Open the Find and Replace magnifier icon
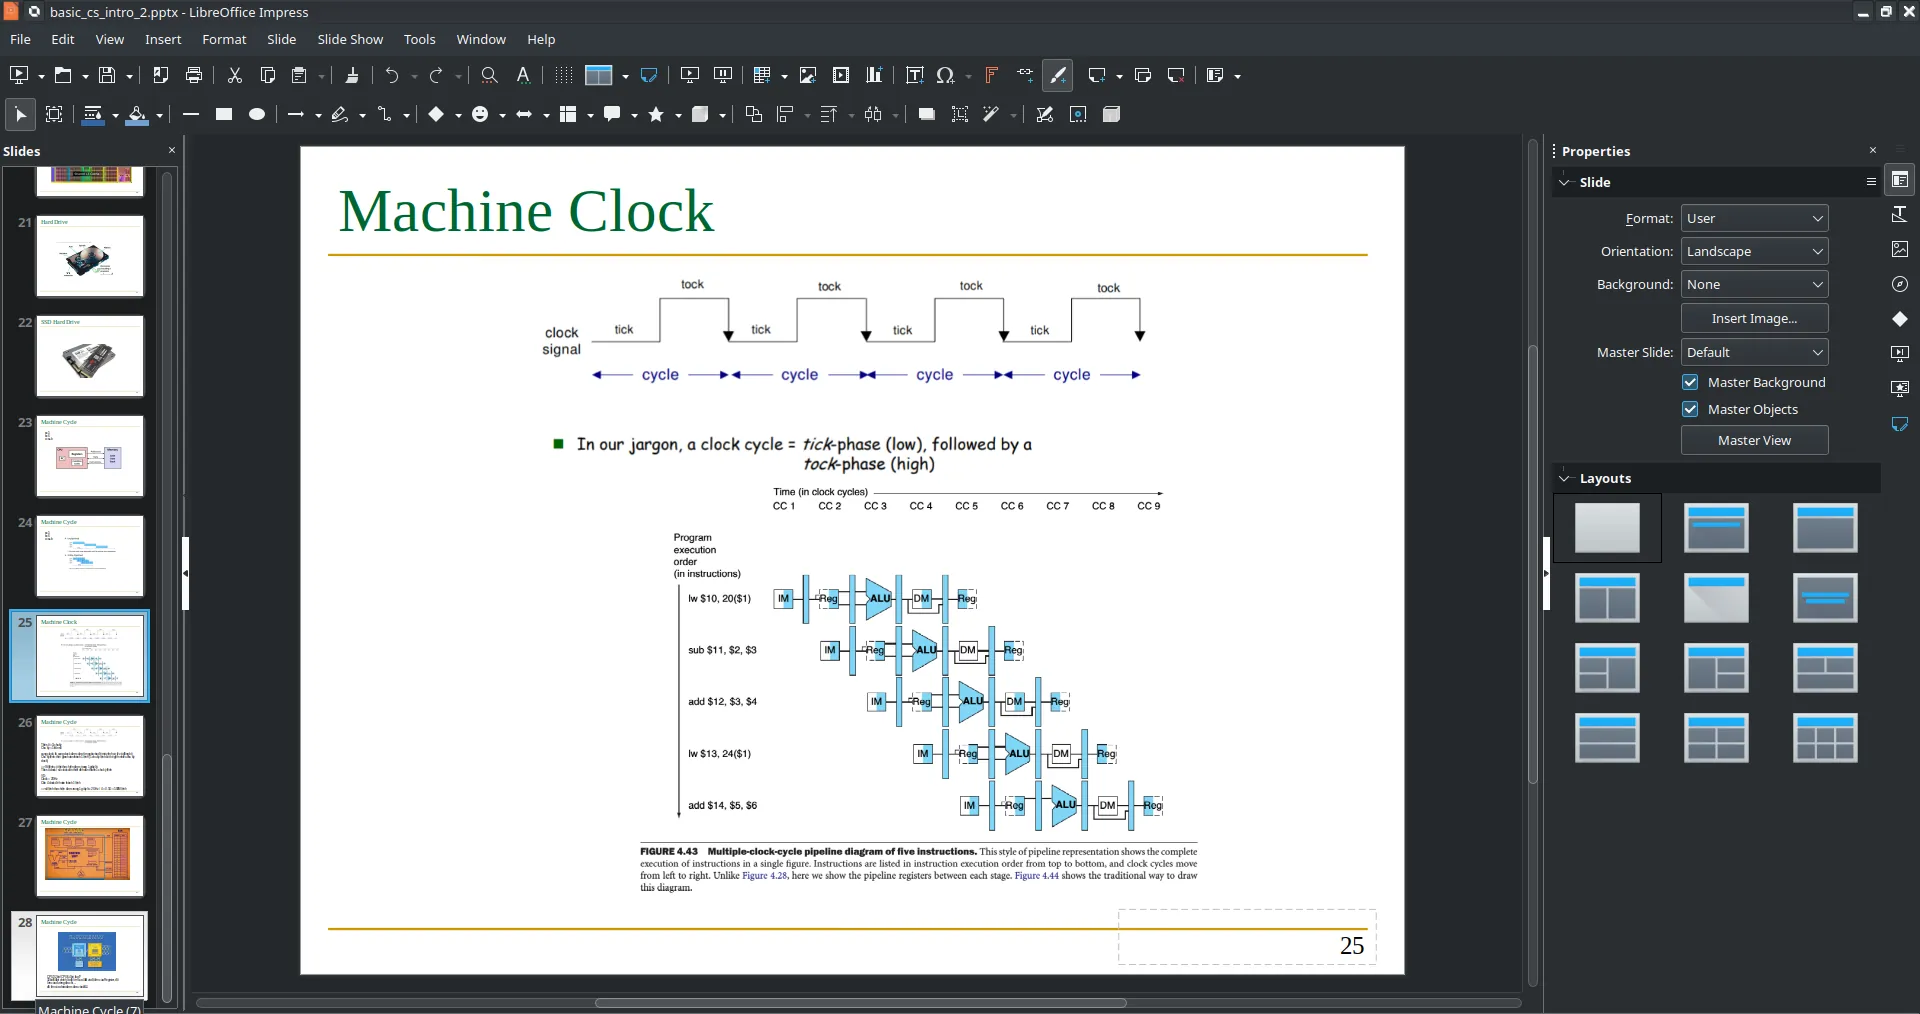The width and height of the screenshot is (1920, 1014). tap(489, 75)
